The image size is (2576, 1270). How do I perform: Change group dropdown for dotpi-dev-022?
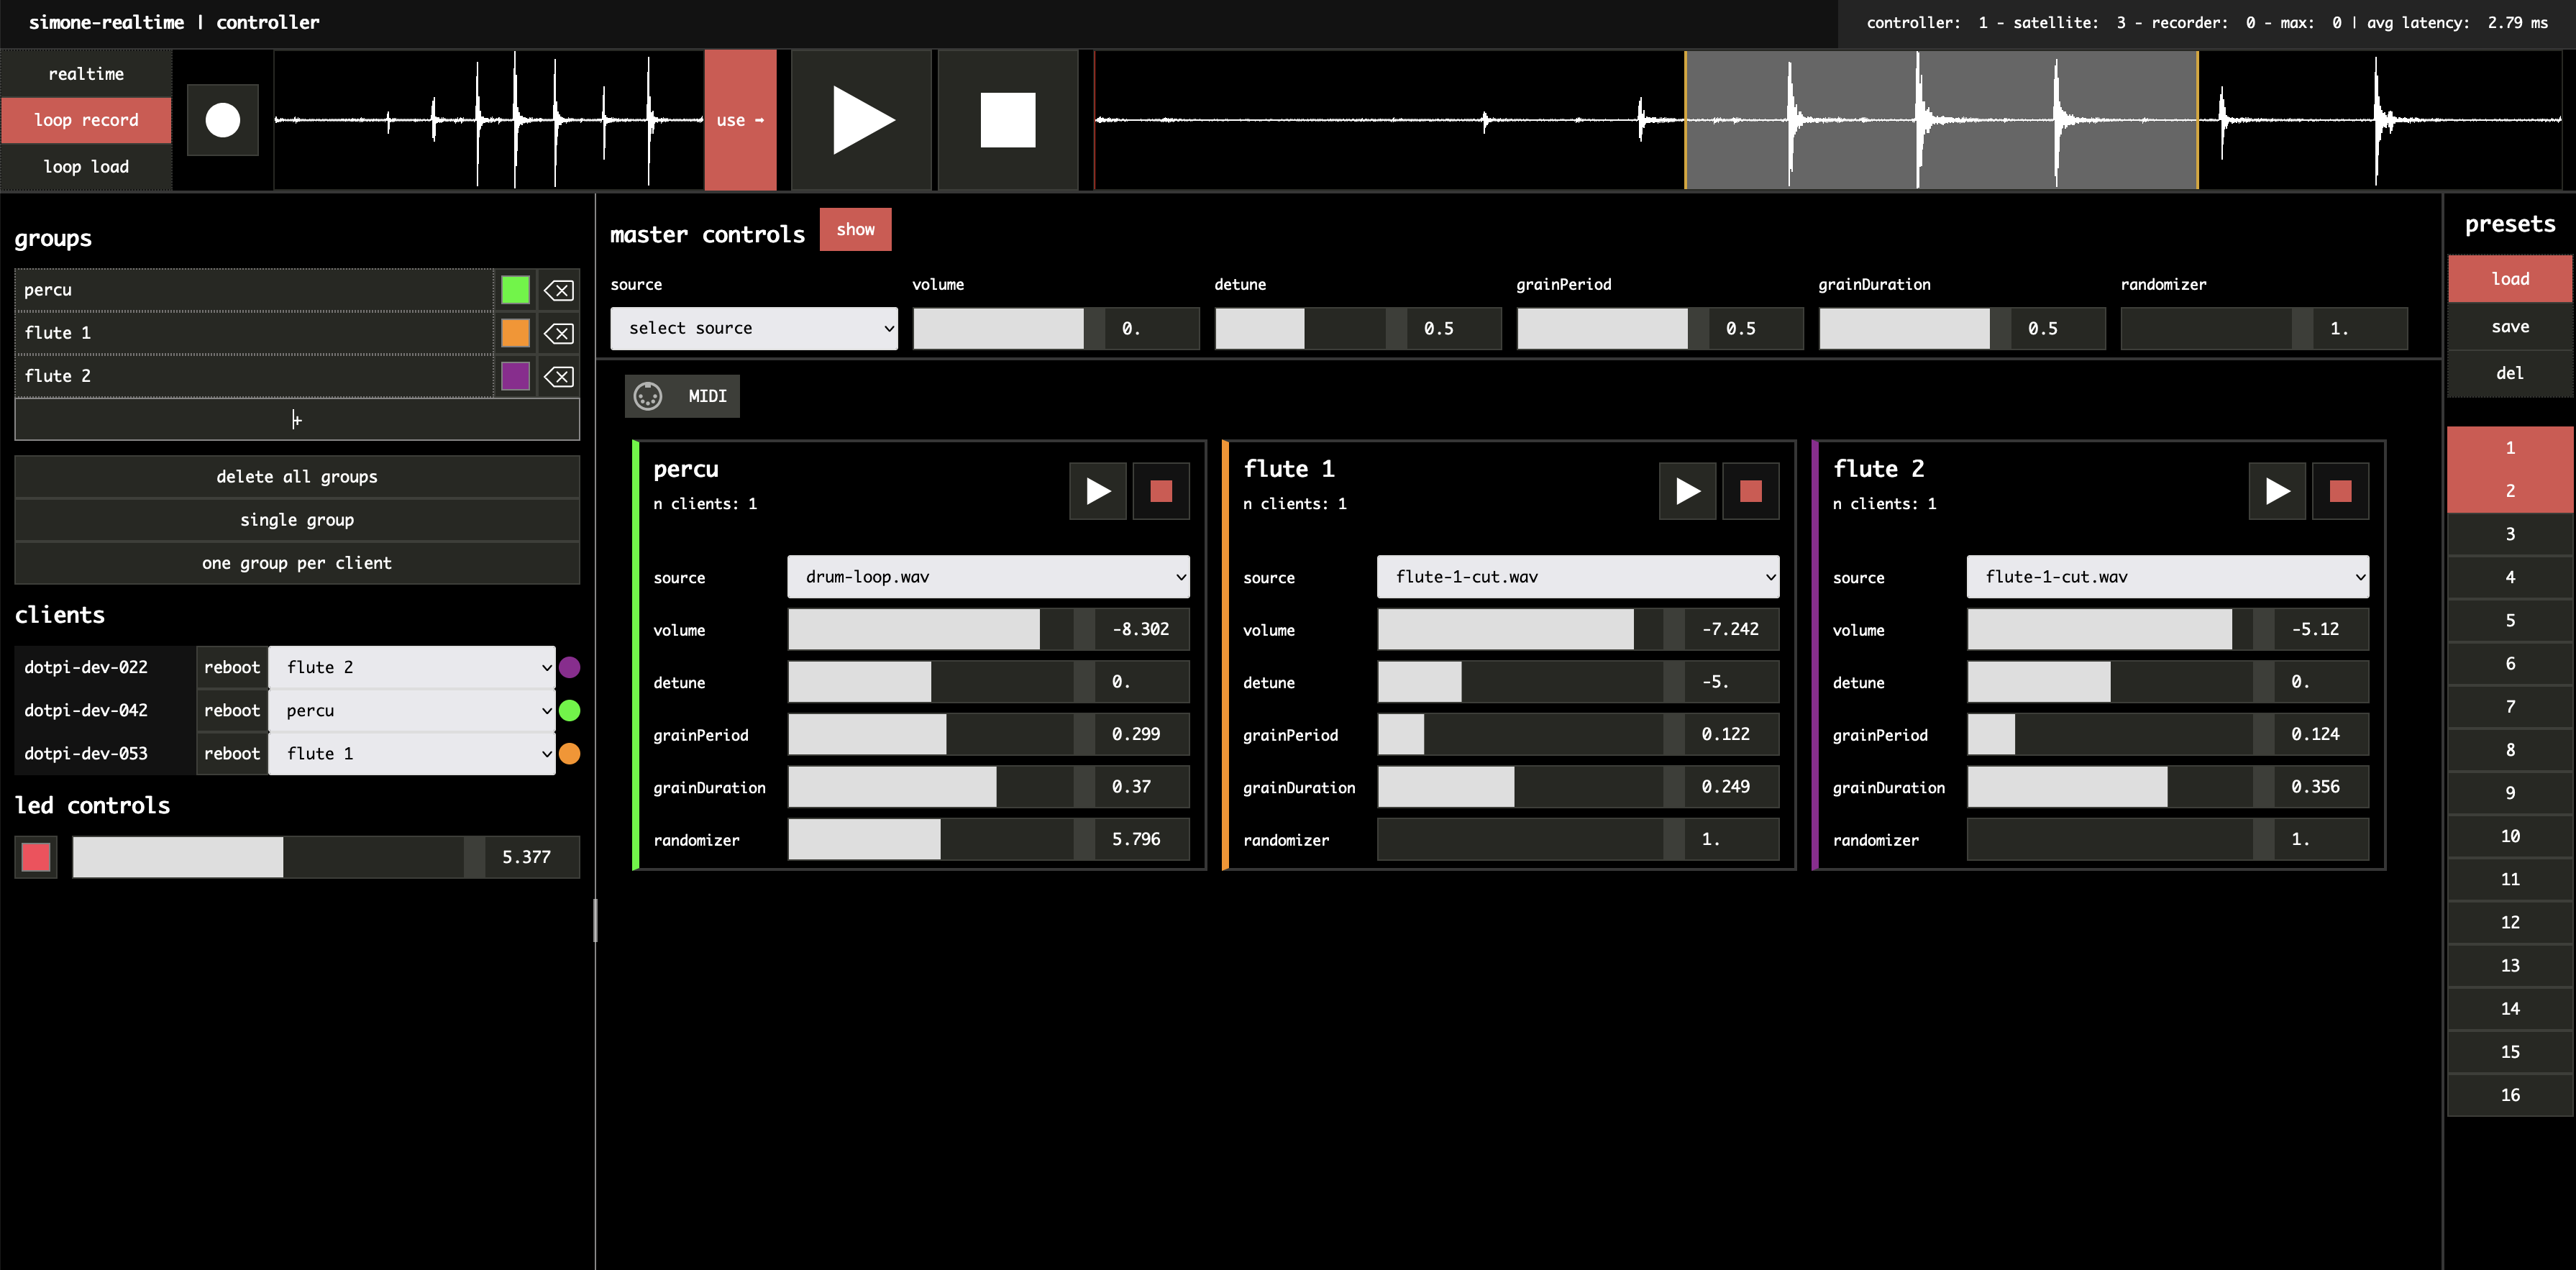pos(412,667)
